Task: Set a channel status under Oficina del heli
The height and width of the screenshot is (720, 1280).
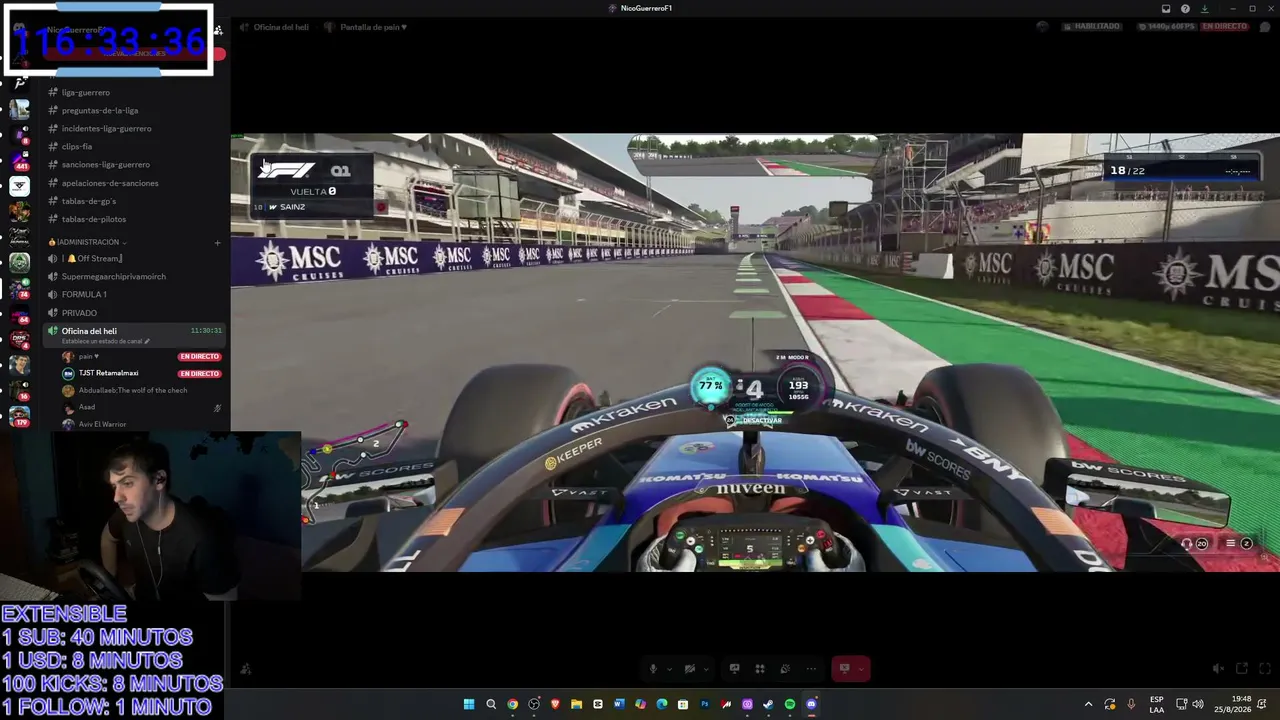Action: (x=105, y=341)
